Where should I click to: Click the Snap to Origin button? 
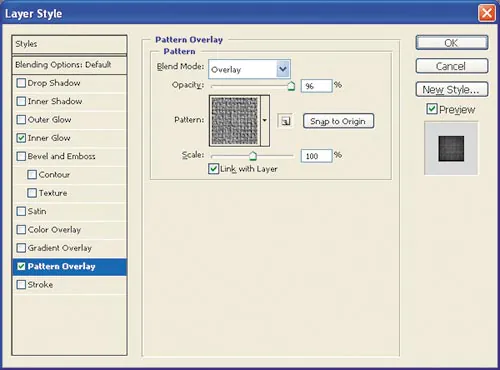(x=338, y=121)
